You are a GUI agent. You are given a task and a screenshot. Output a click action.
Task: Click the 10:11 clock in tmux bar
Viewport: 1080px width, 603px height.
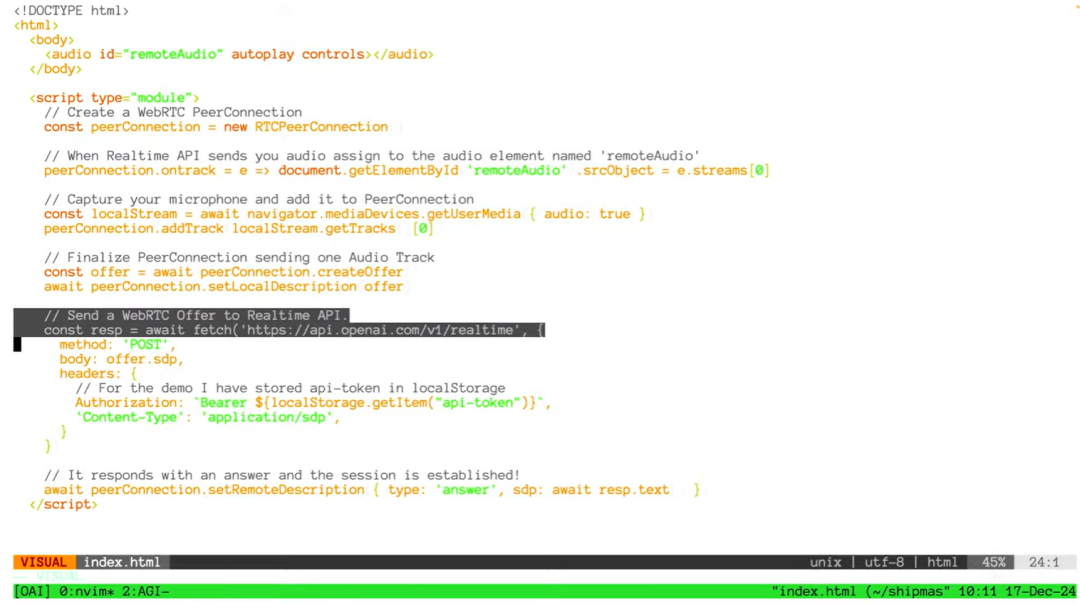[x=977, y=591]
